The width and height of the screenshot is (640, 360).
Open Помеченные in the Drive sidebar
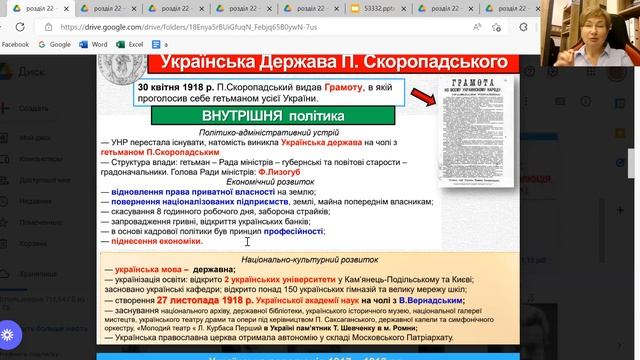pos(40,222)
